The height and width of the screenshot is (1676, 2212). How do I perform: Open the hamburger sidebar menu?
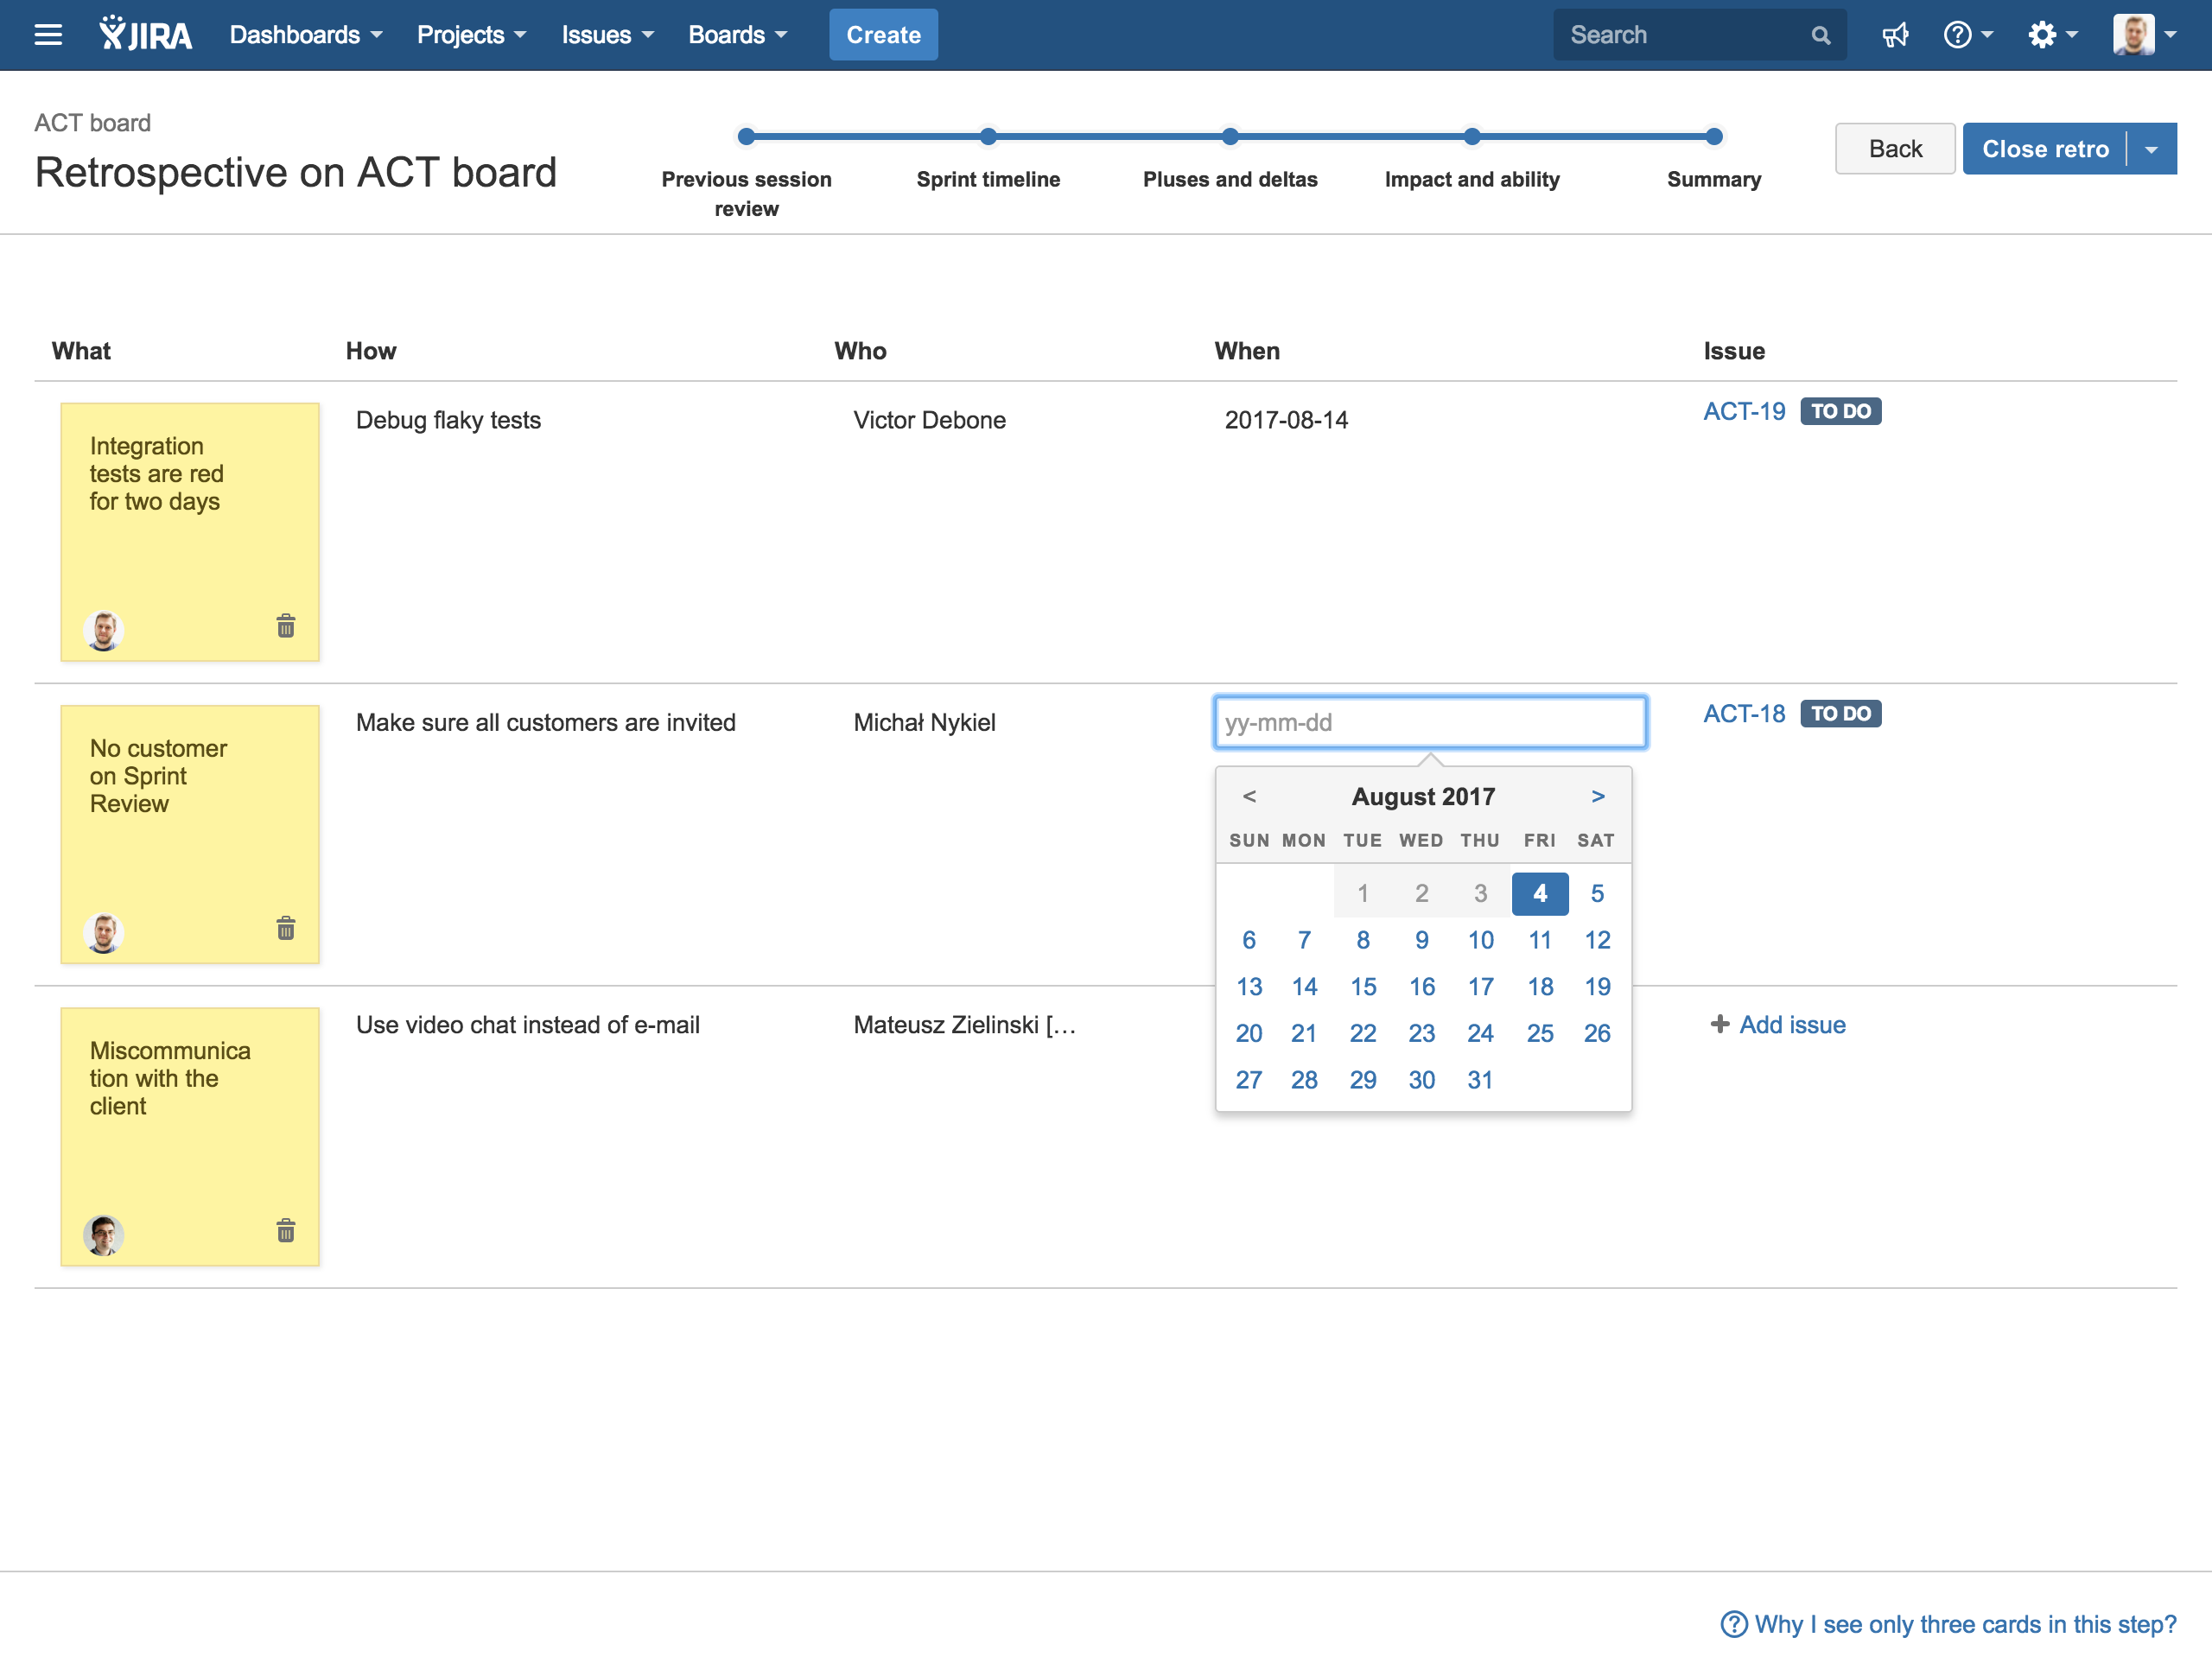(47, 35)
